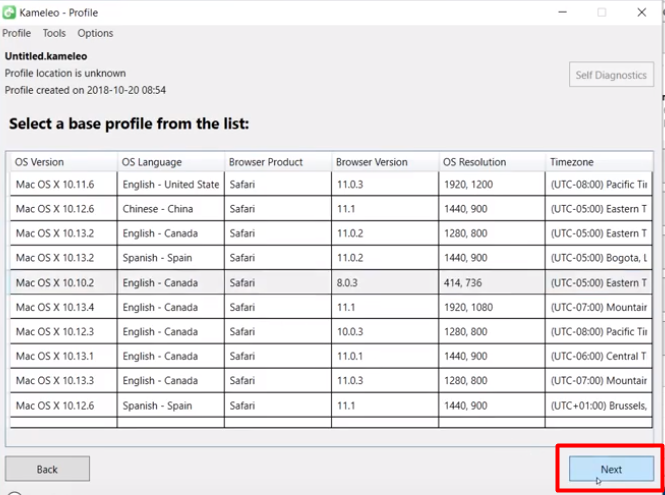
Task: Minimize the Kameleo window
Action: (x=562, y=12)
